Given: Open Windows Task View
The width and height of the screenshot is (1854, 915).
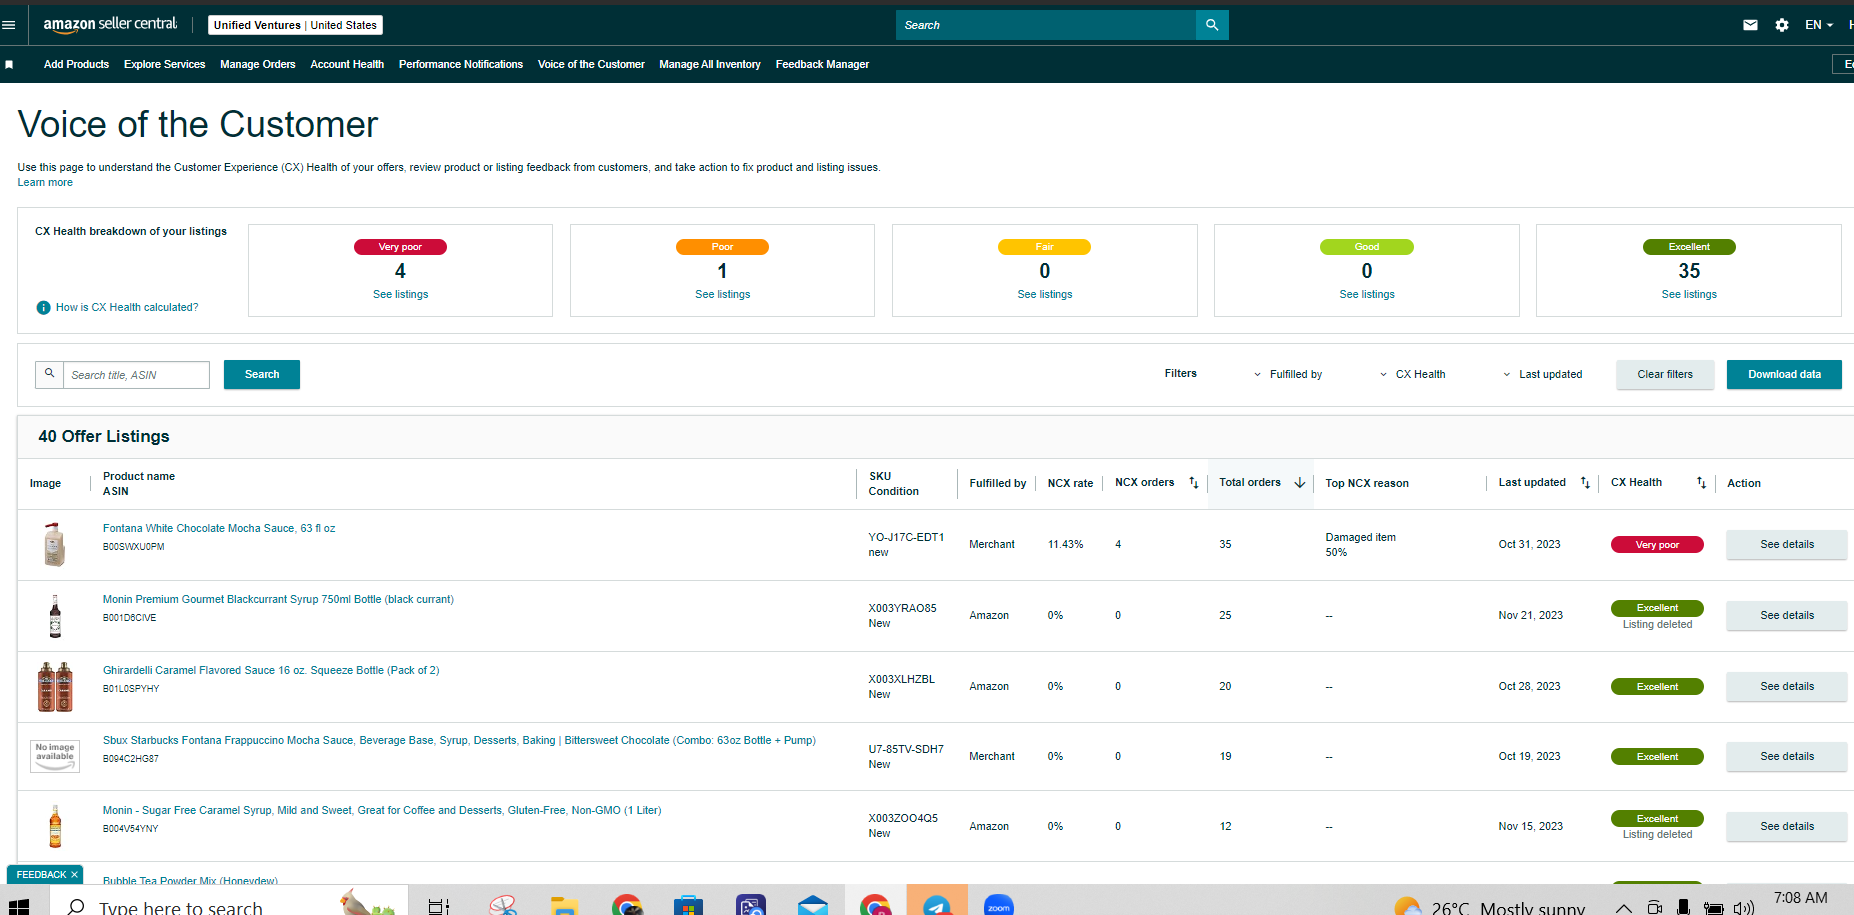Looking at the screenshot, I should (438, 906).
